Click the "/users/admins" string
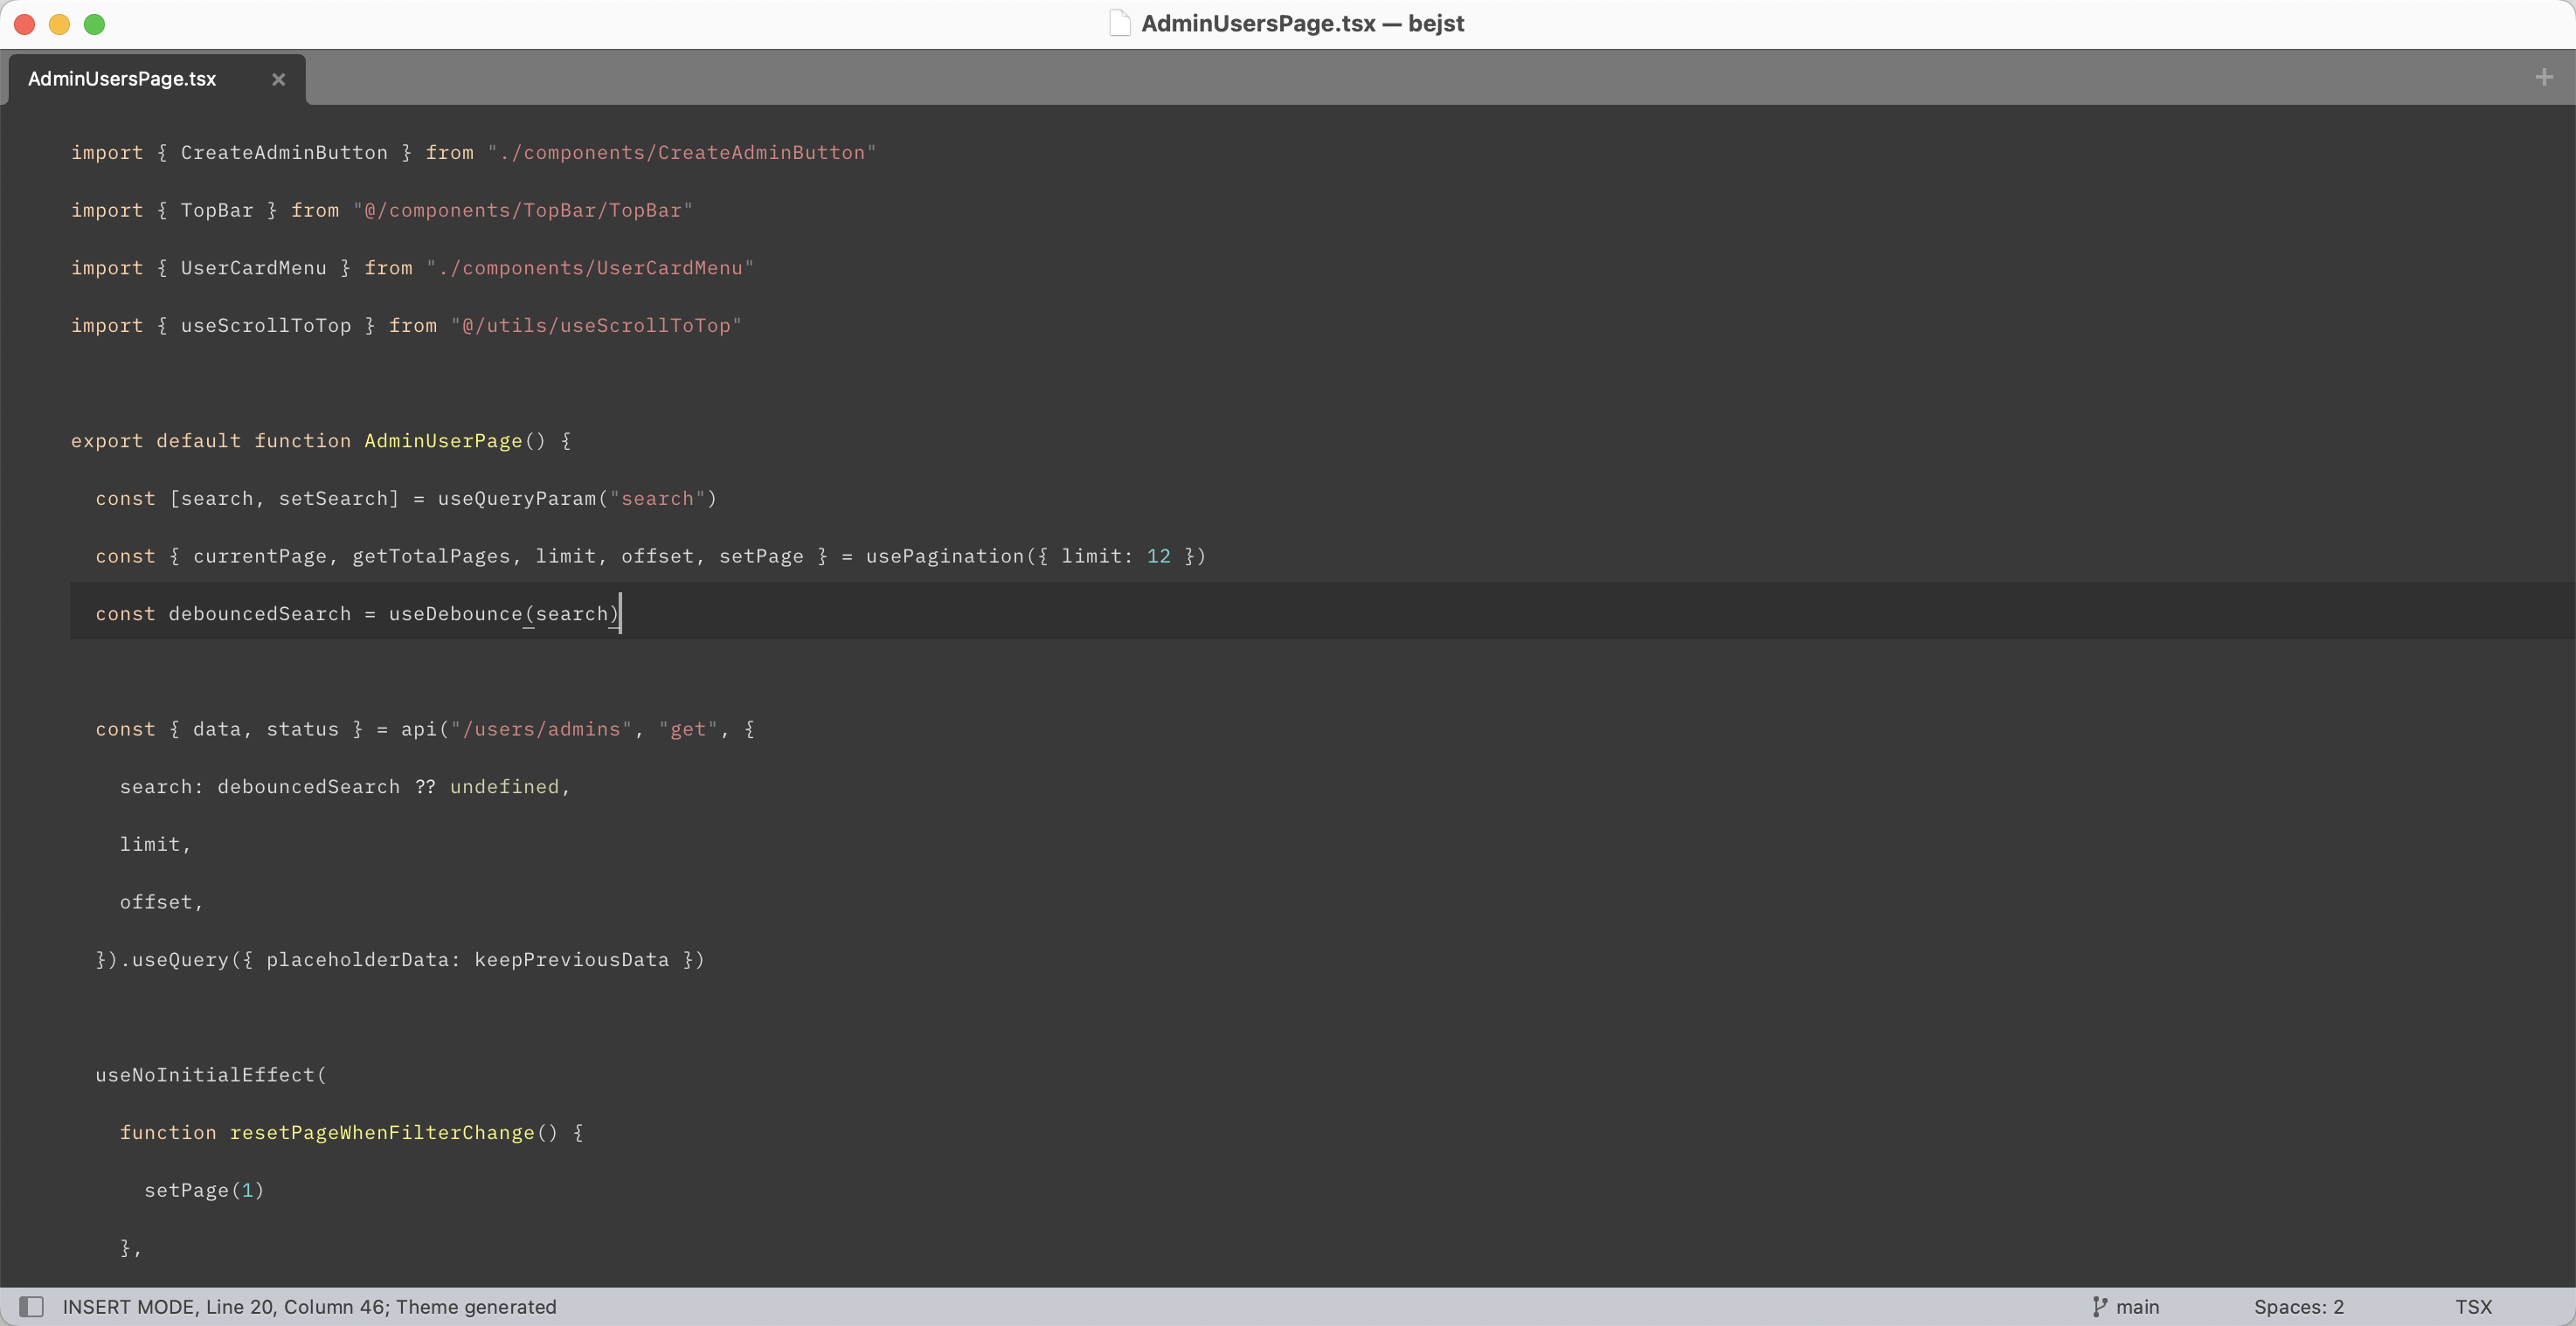Viewport: 2576px width, 1326px height. pos(541,729)
